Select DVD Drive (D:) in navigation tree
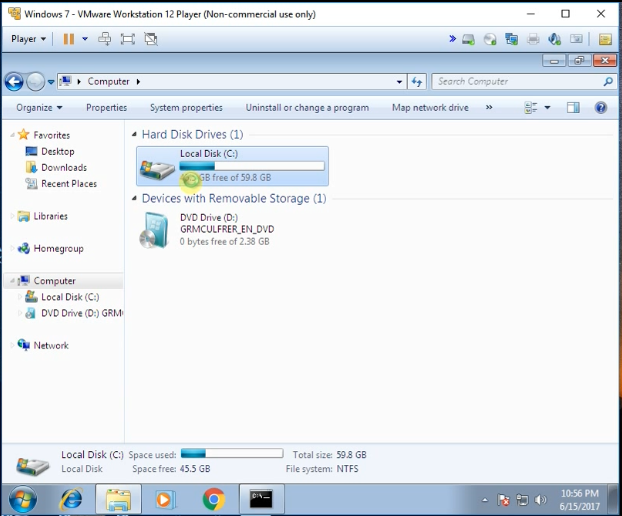This screenshot has width=622, height=516. coord(82,313)
